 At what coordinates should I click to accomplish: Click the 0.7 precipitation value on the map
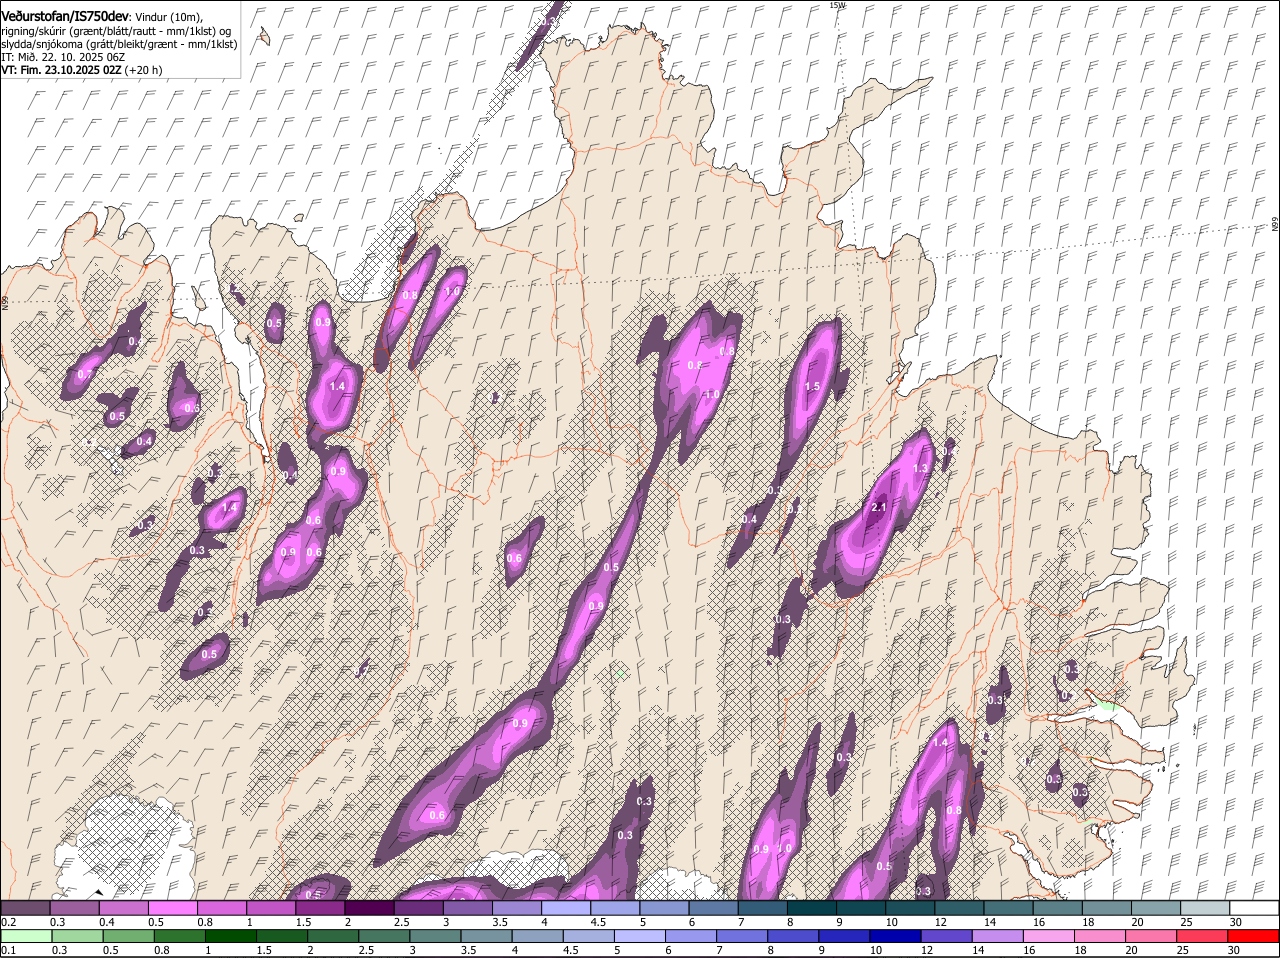click(86, 375)
